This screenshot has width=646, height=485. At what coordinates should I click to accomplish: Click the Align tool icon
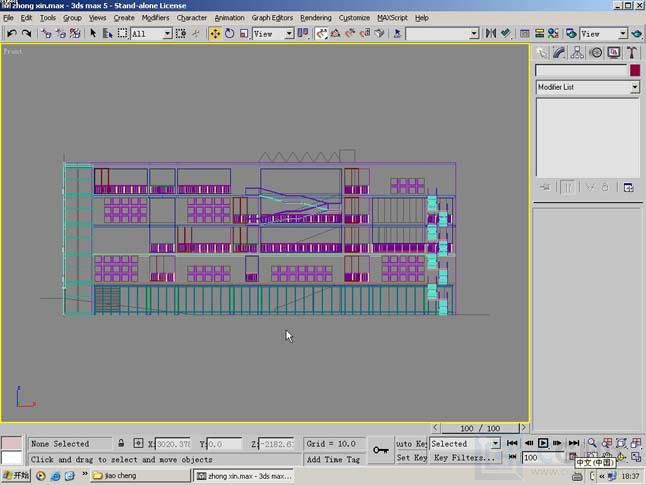tap(506, 33)
